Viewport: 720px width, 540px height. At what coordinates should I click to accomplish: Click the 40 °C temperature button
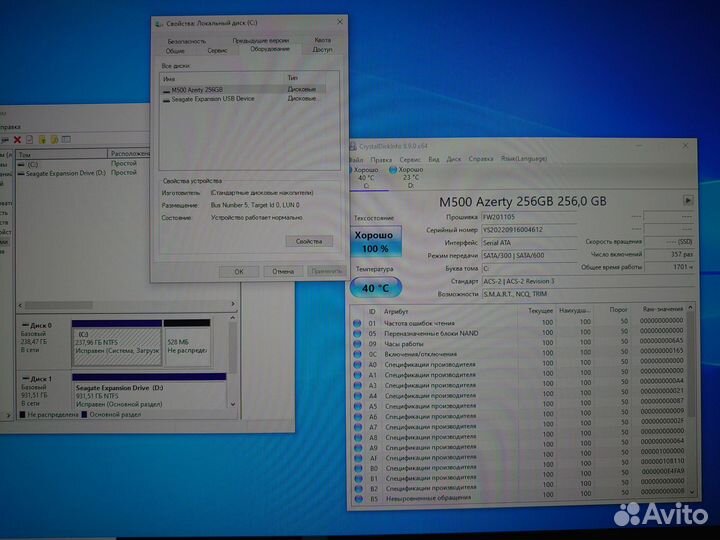(x=376, y=288)
